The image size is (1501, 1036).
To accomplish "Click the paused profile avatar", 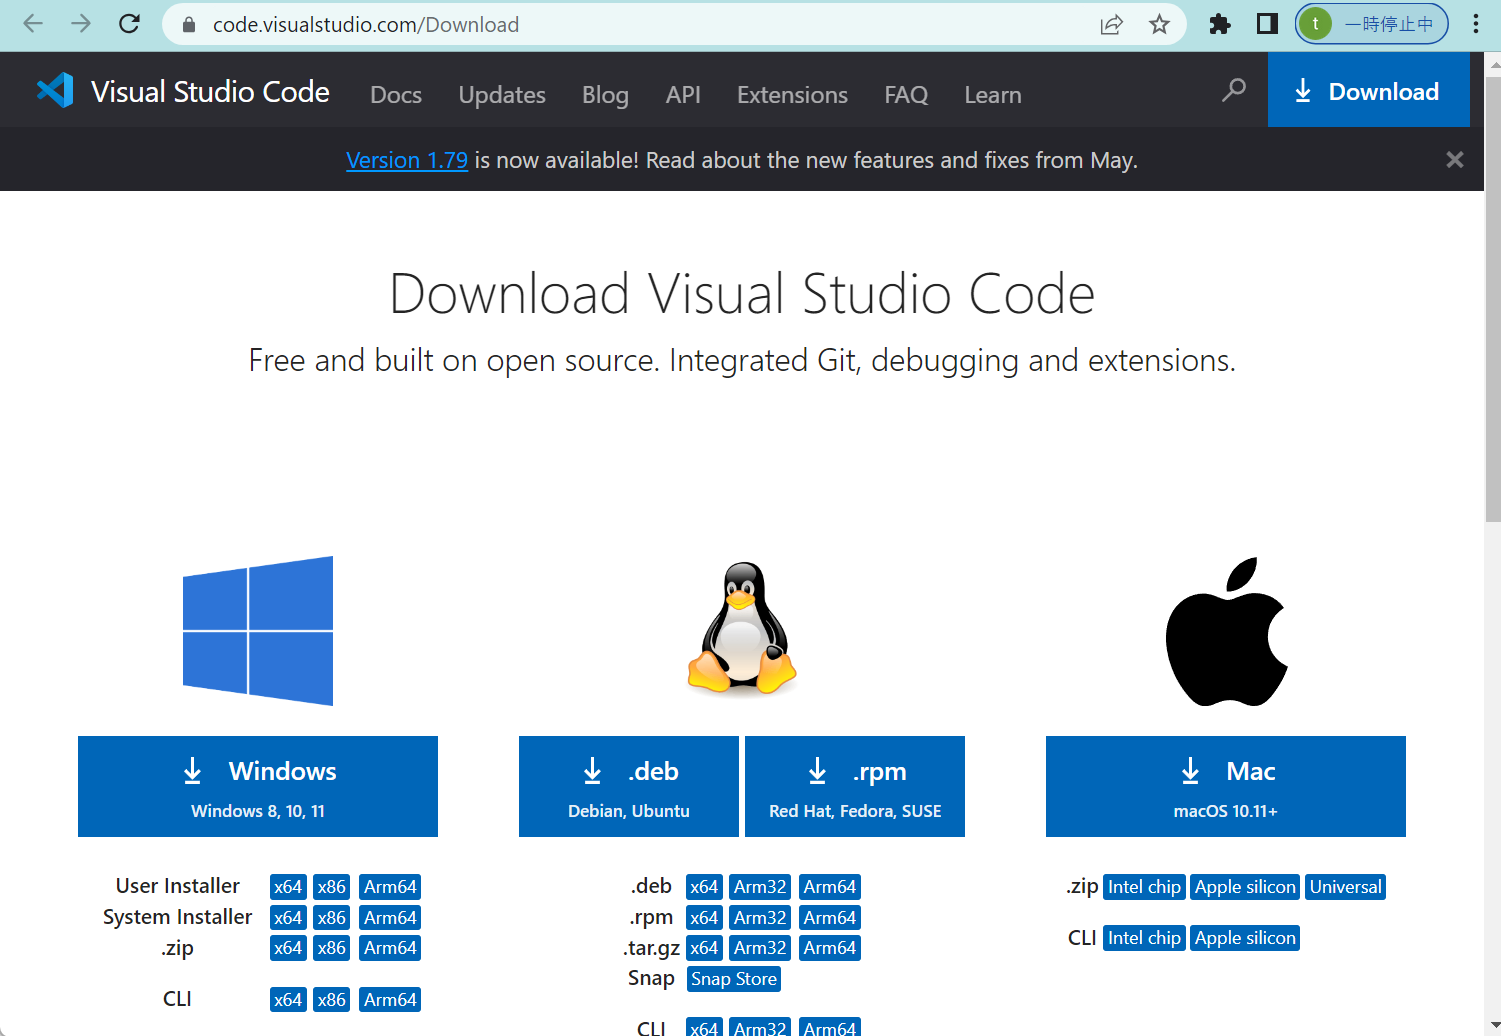I will tap(1371, 24).
